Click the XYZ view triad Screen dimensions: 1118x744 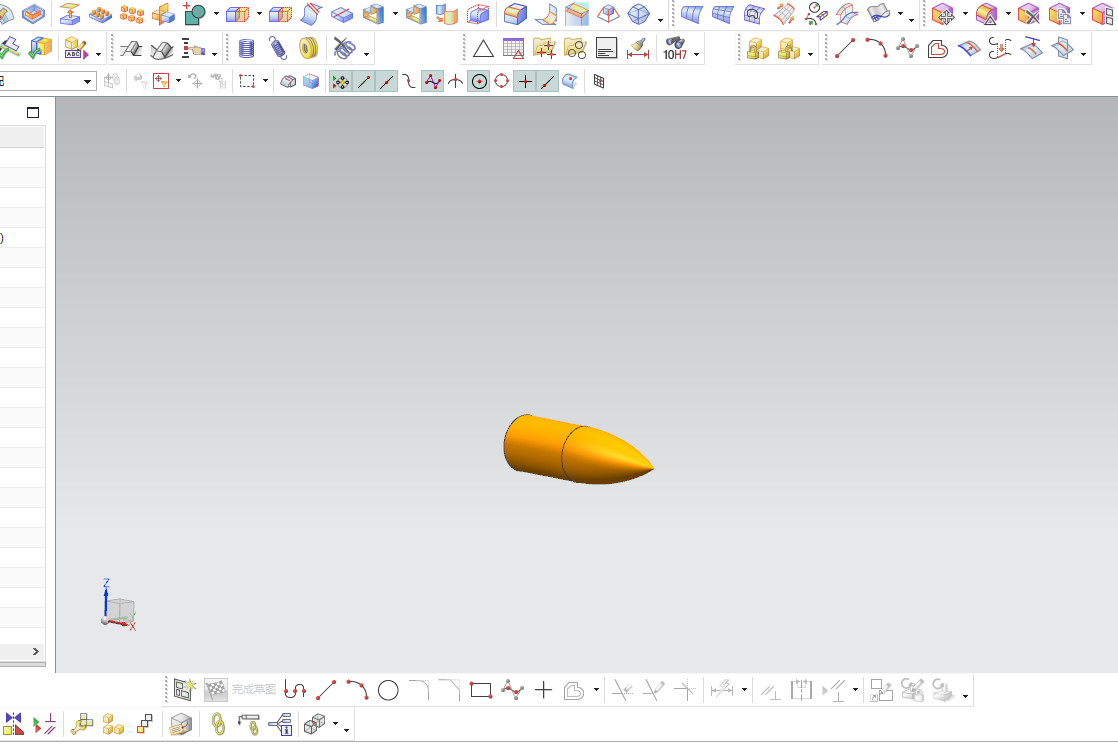[x=119, y=606]
